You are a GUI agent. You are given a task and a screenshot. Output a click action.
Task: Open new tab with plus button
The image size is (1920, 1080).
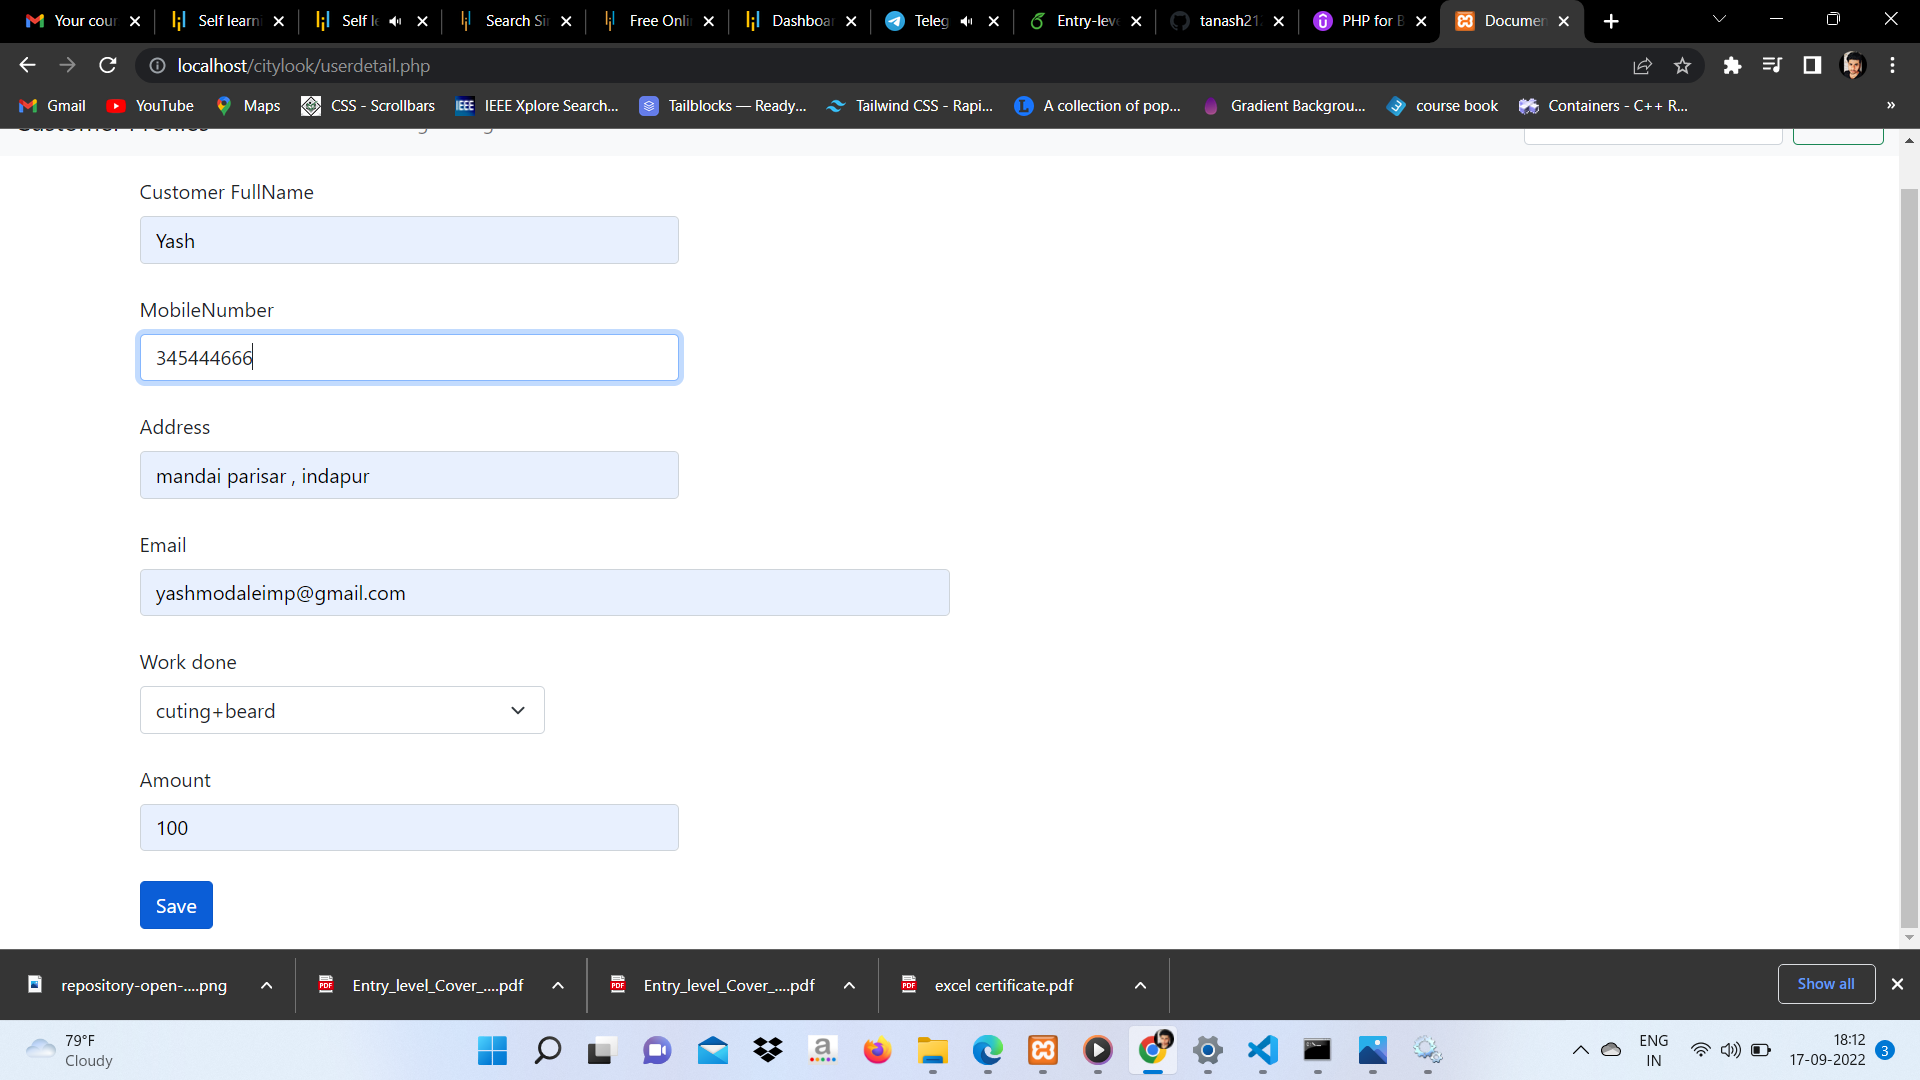[1611, 21]
